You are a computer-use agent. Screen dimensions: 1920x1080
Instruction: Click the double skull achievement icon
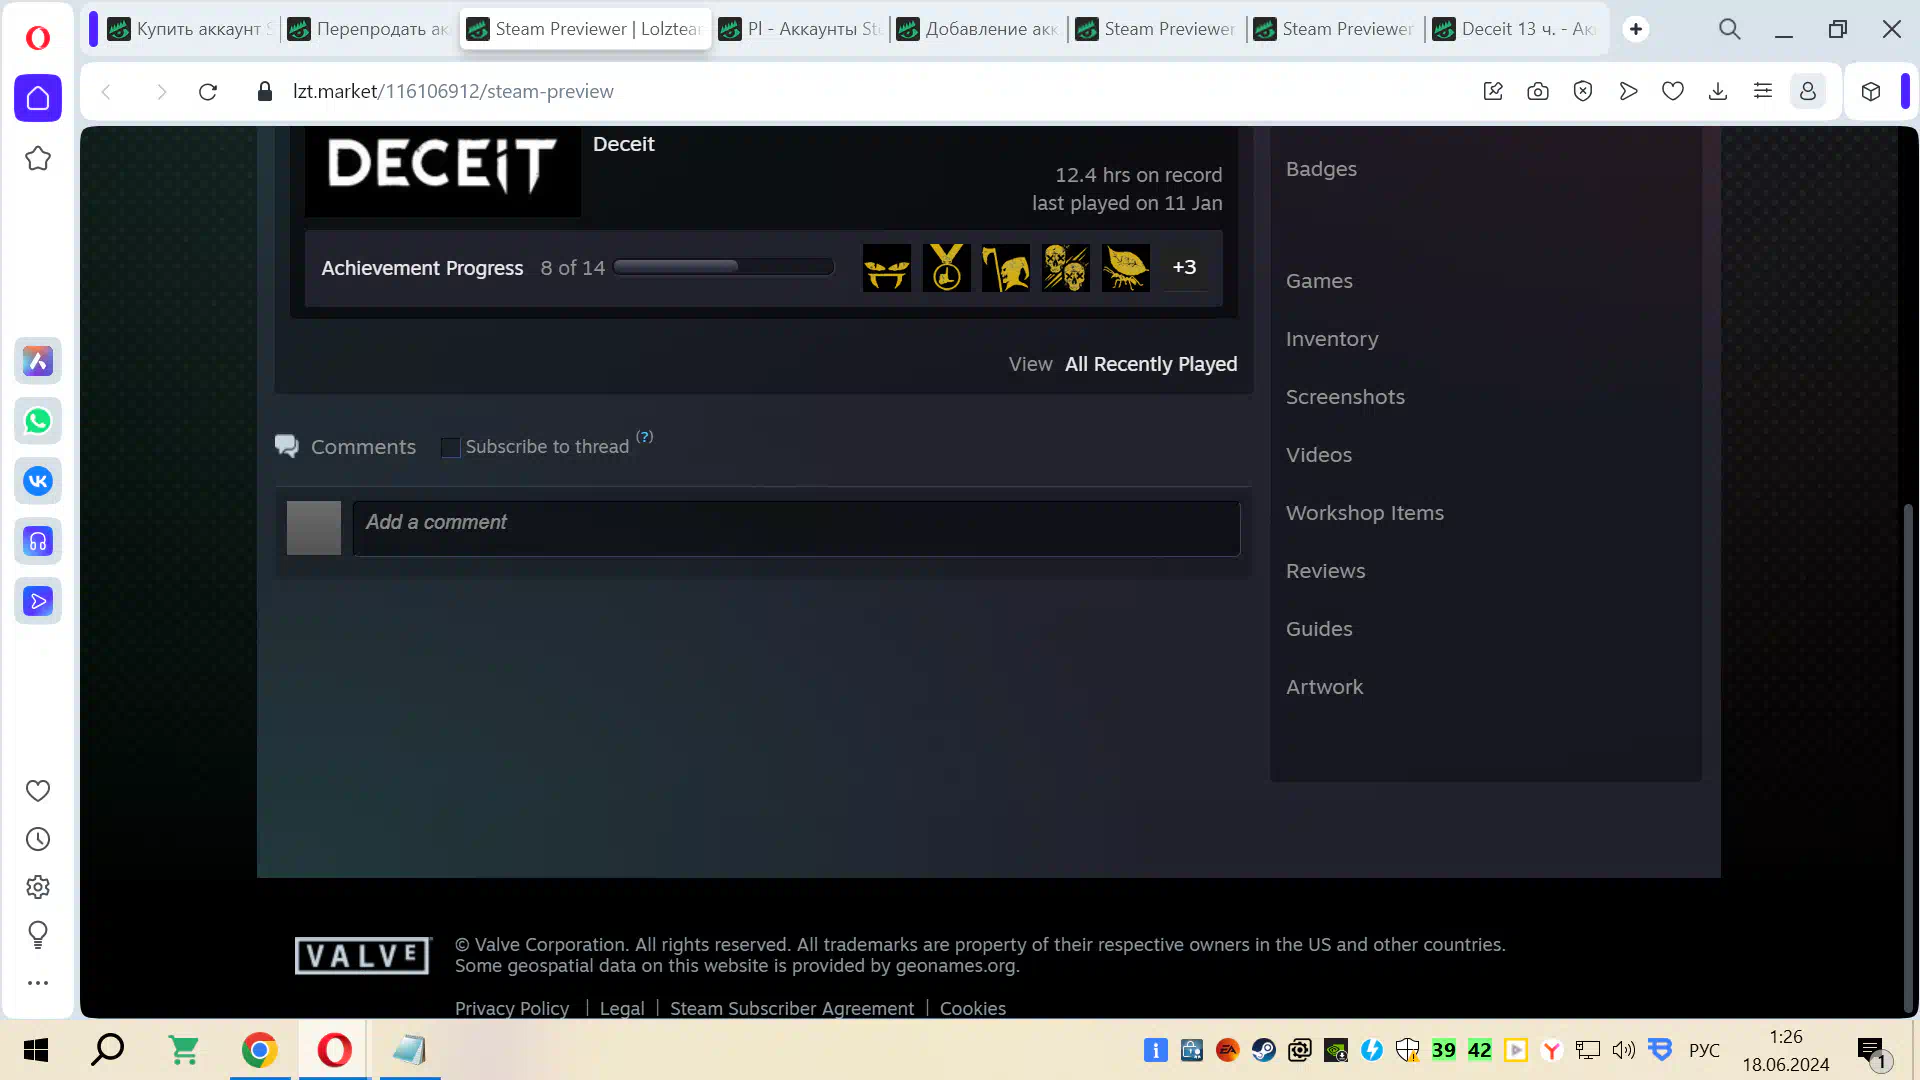(1066, 268)
